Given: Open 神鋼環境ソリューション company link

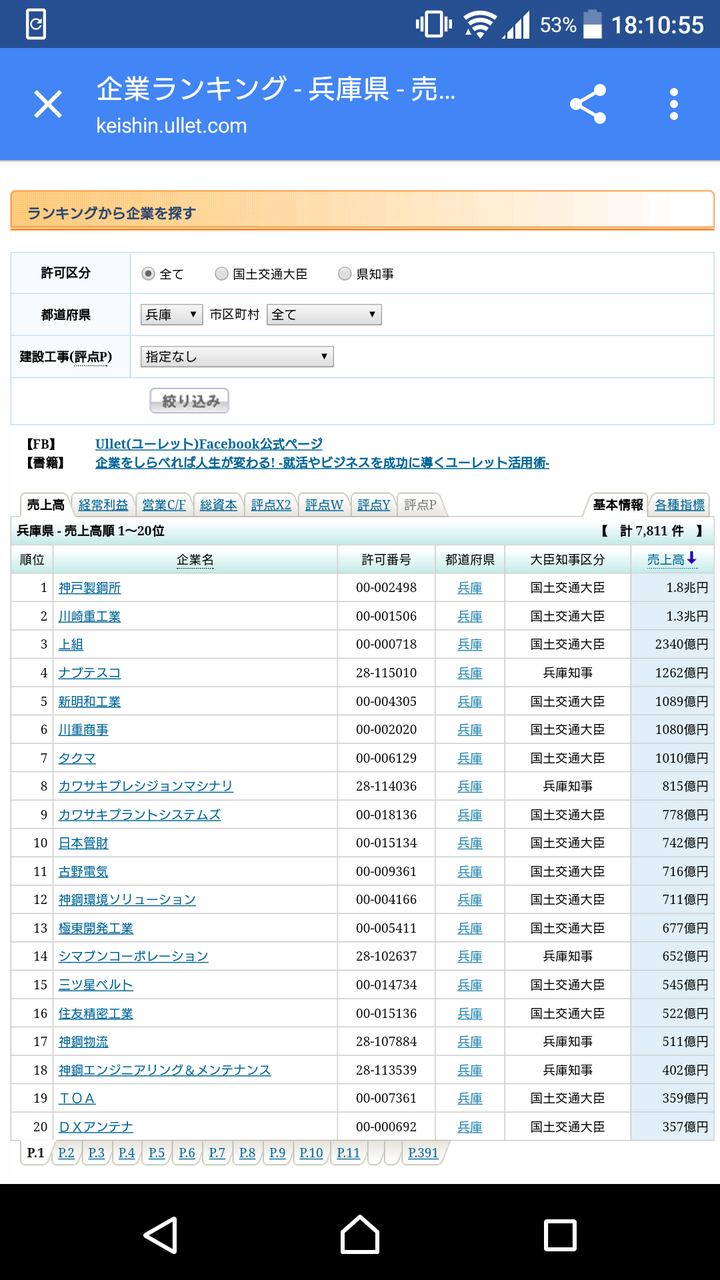Looking at the screenshot, I should coord(127,899).
